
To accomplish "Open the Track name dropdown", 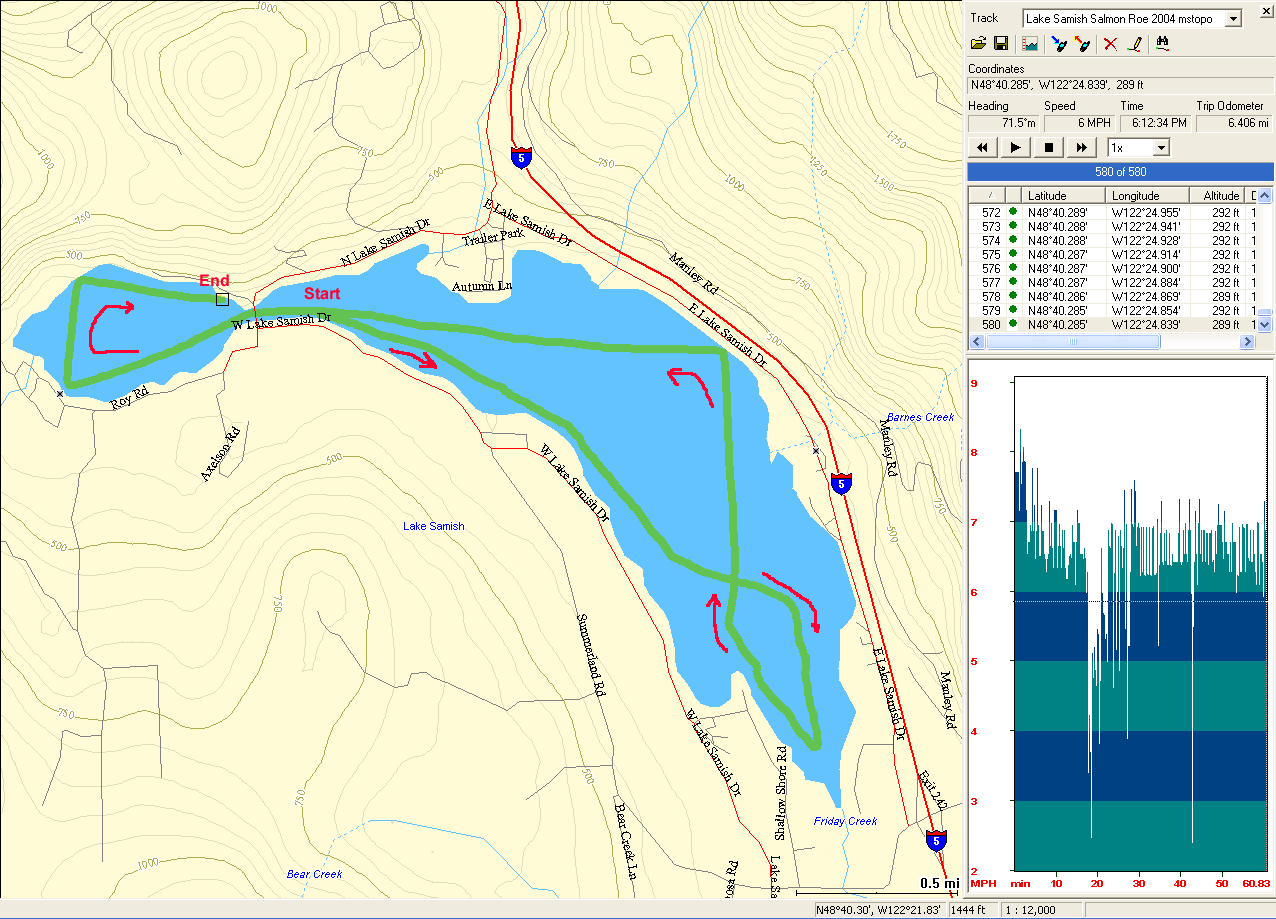I will (x=1233, y=19).
